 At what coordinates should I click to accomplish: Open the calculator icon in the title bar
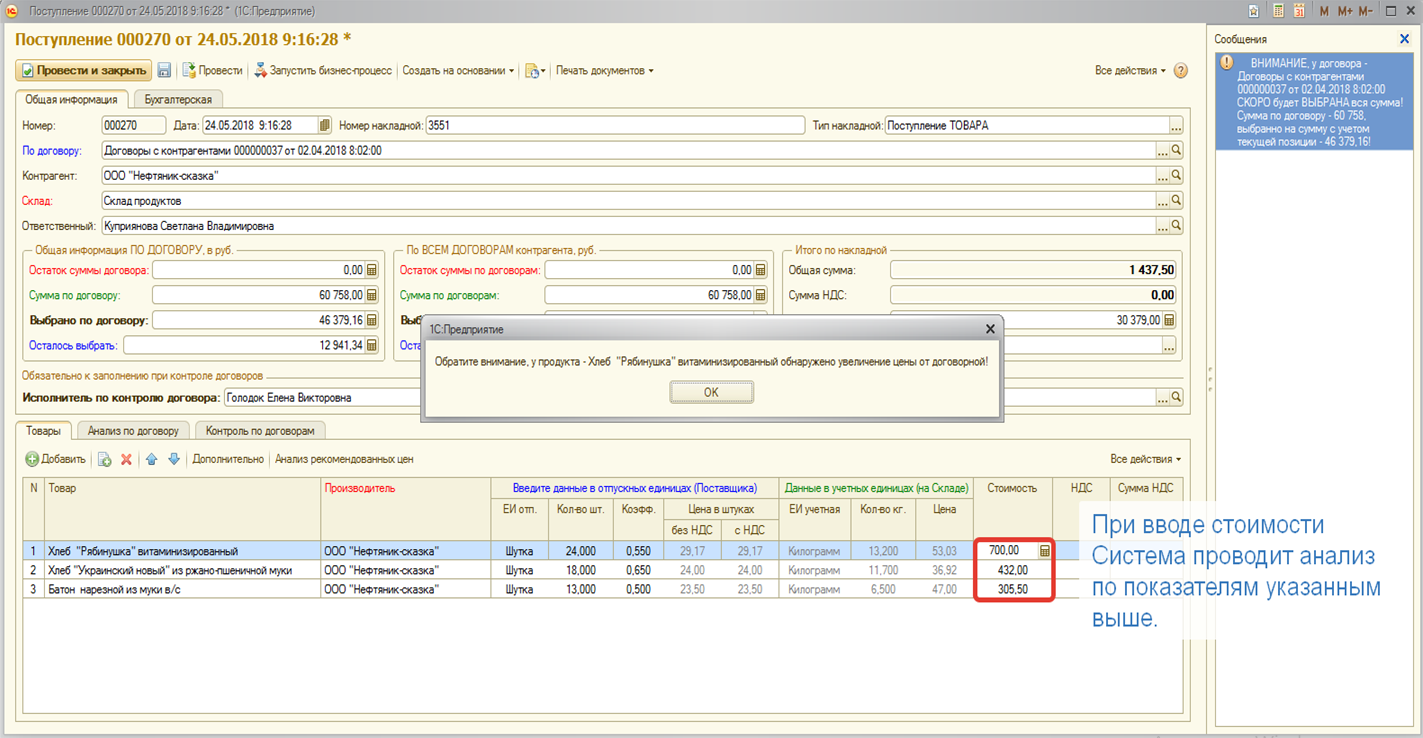(x=1278, y=11)
